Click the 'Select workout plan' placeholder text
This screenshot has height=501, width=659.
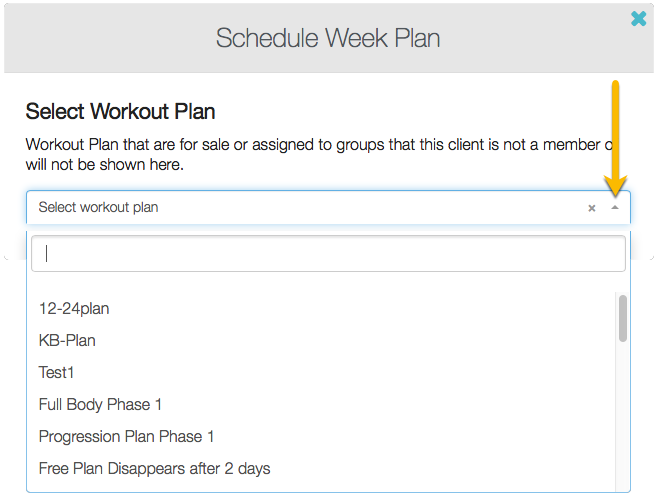click(98, 208)
